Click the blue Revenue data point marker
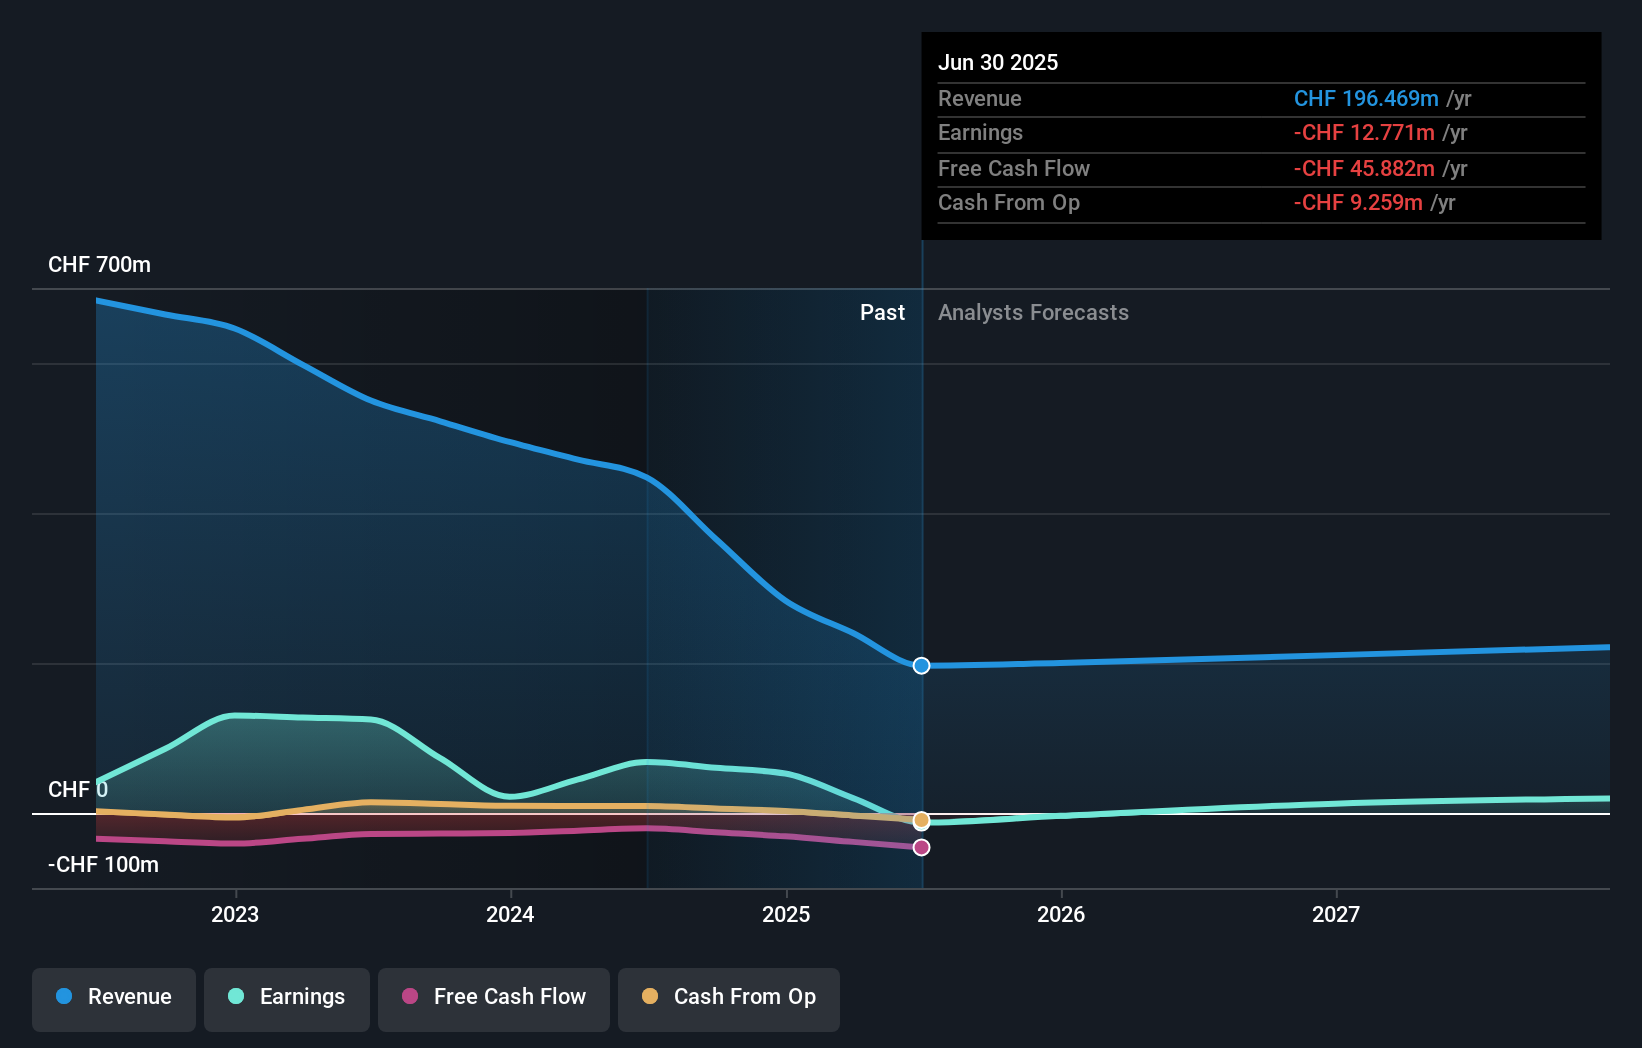 point(922,666)
